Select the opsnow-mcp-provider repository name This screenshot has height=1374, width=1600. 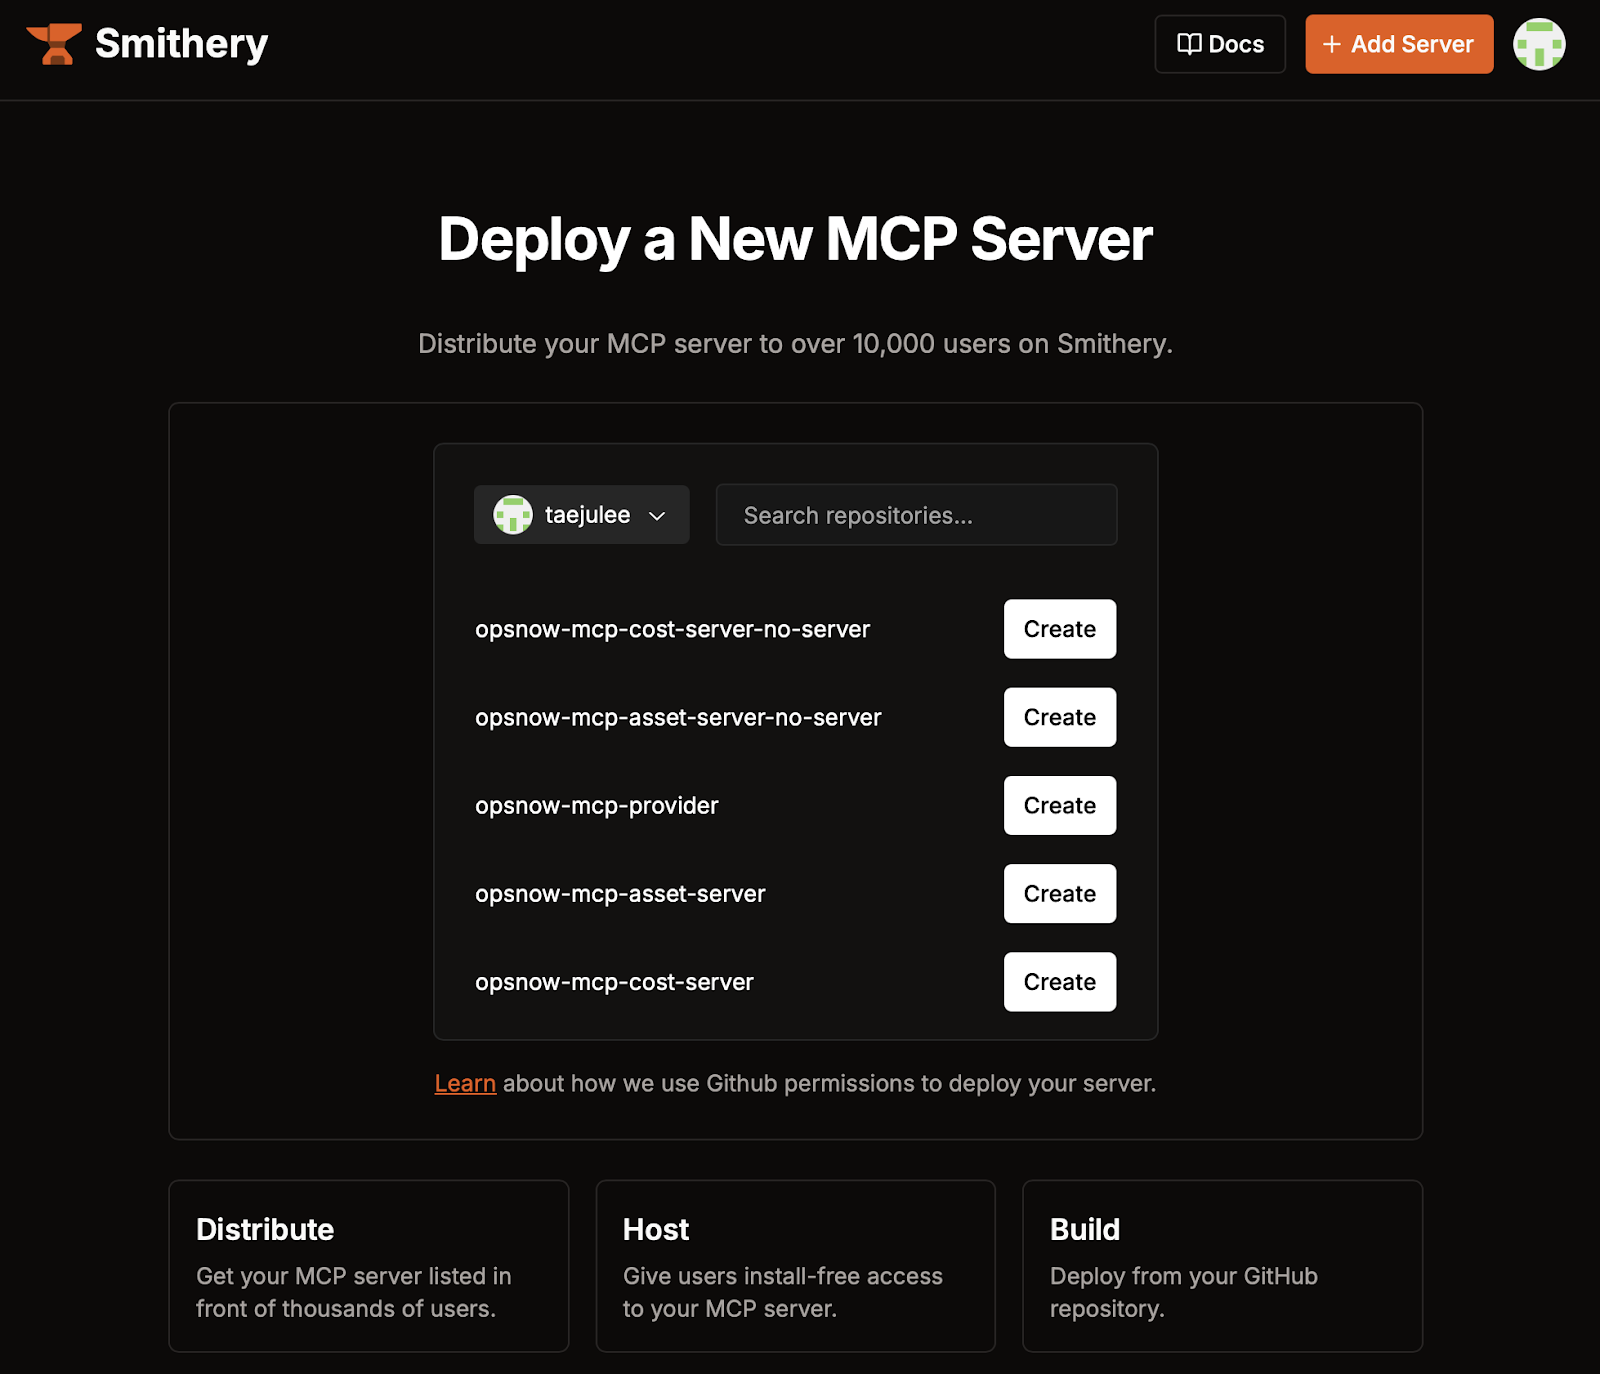(597, 806)
